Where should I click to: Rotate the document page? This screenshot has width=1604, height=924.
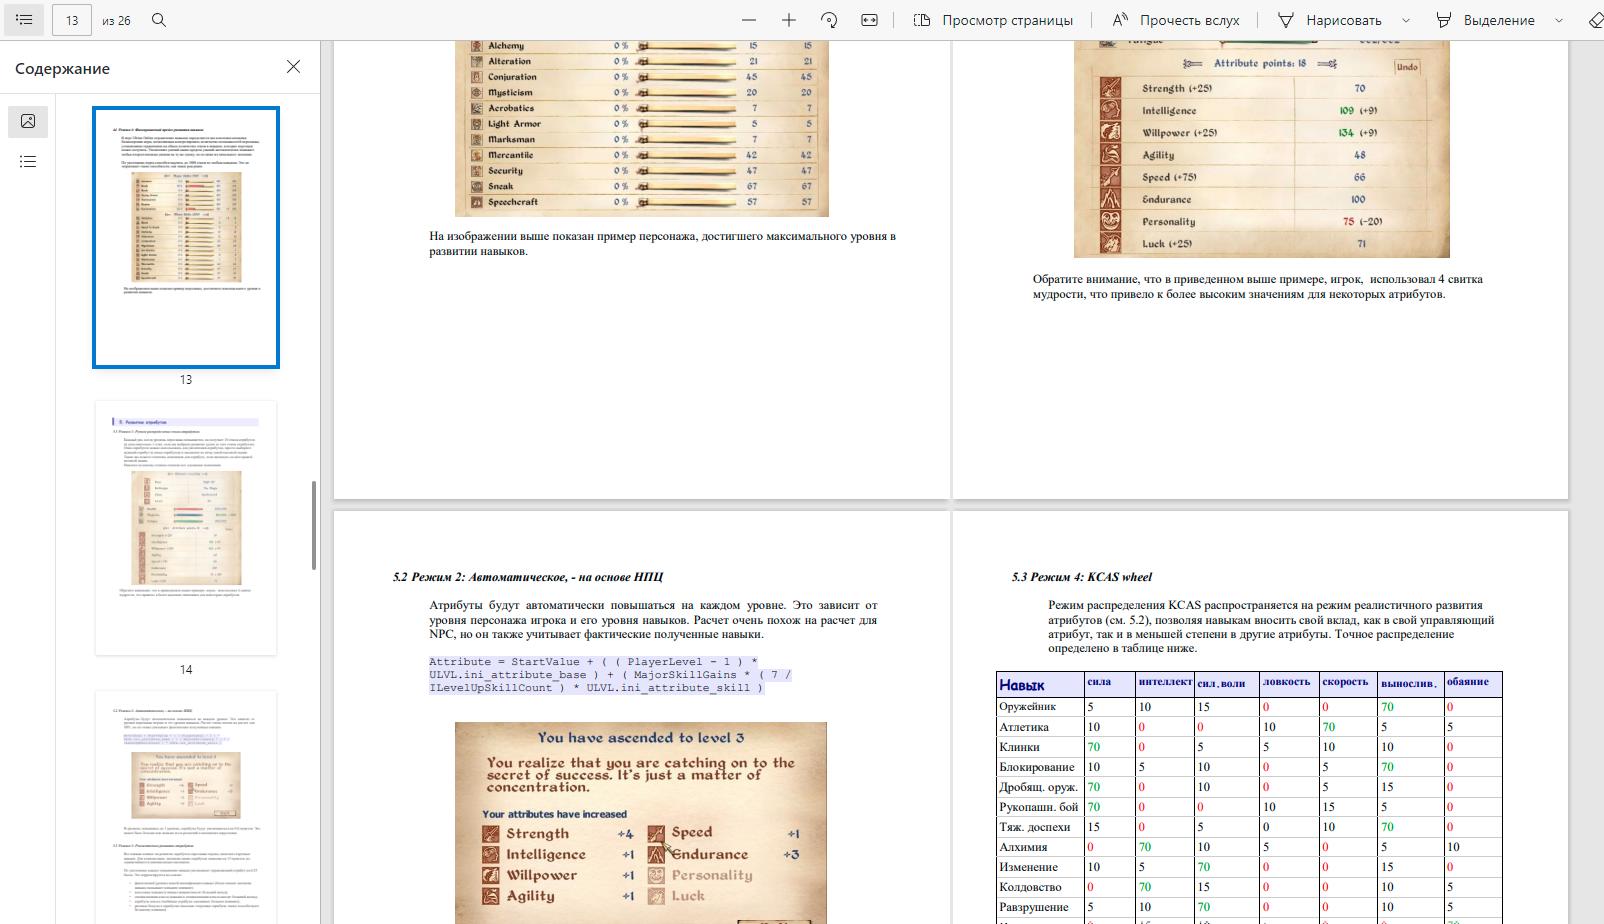coord(829,20)
